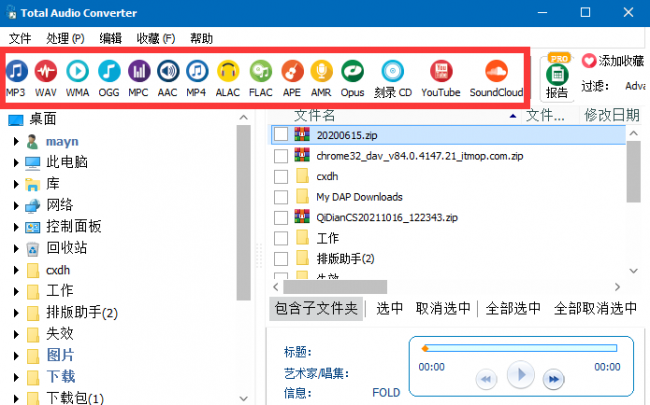
Task: Select MPC conversion format
Action: [x=138, y=78]
